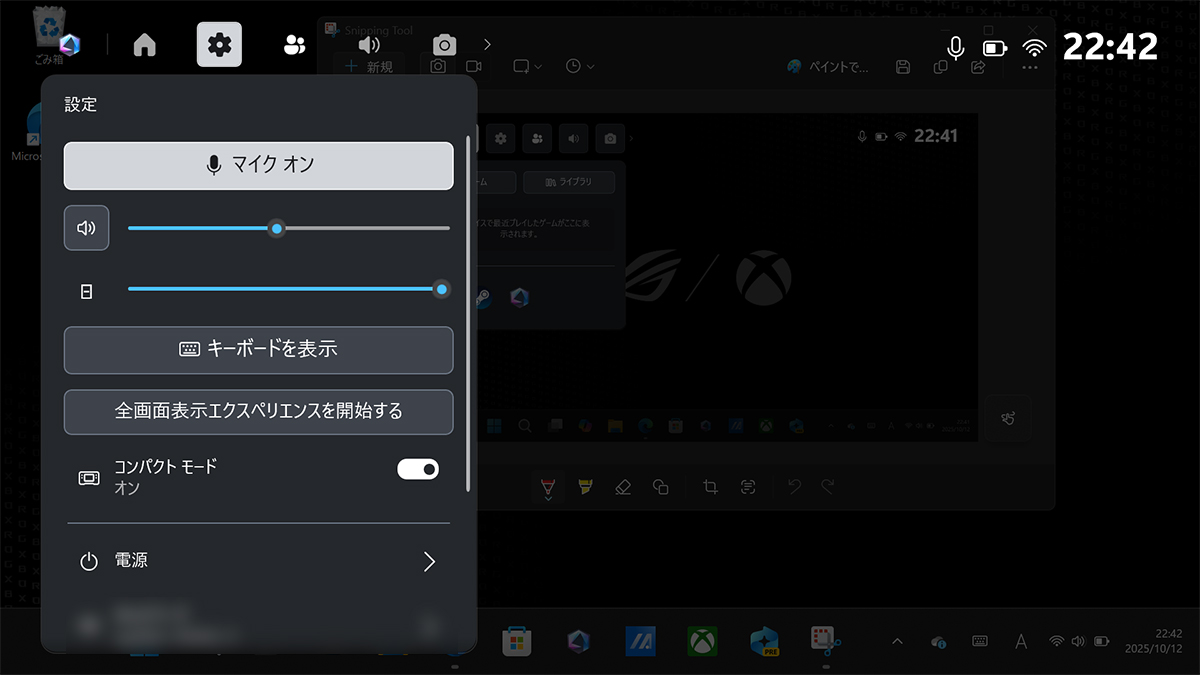Open the capture widget camera icon
The height and width of the screenshot is (675, 1200).
click(444, 44)
